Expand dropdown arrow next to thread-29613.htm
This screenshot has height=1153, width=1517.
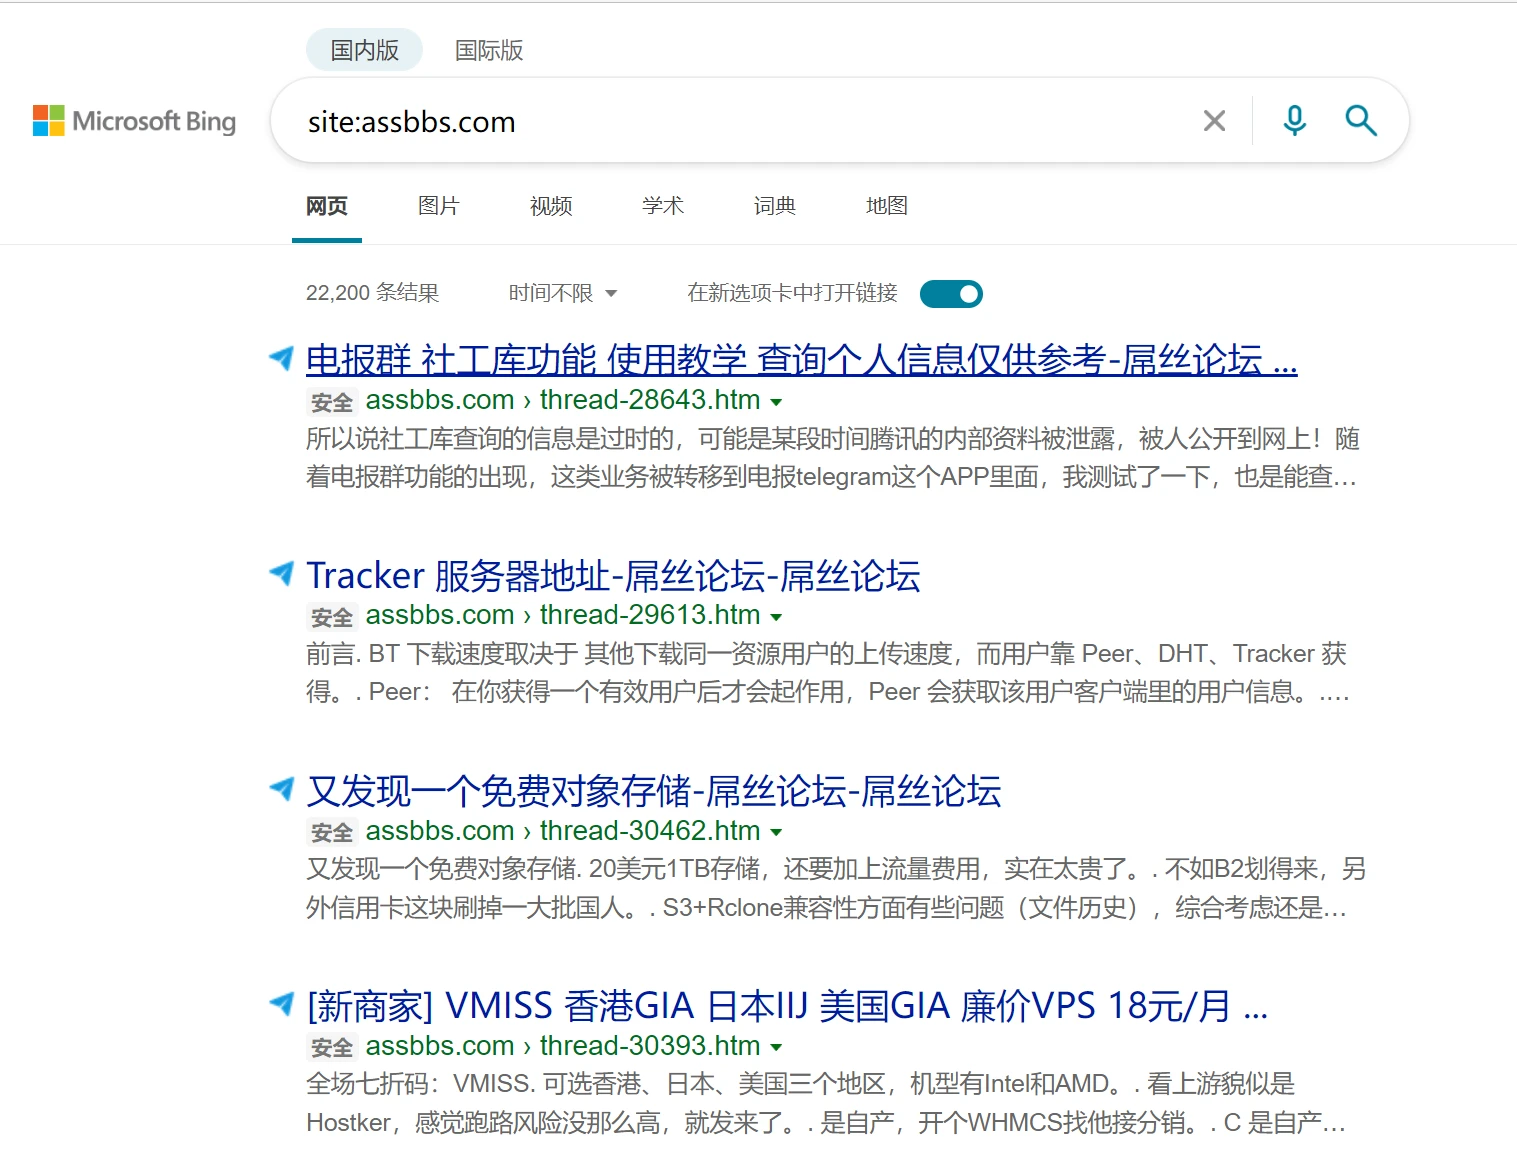[776, 617]
